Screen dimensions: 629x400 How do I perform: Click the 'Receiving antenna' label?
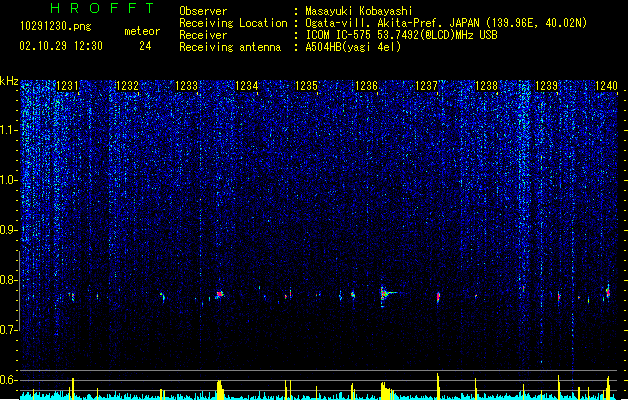(230, 47)
